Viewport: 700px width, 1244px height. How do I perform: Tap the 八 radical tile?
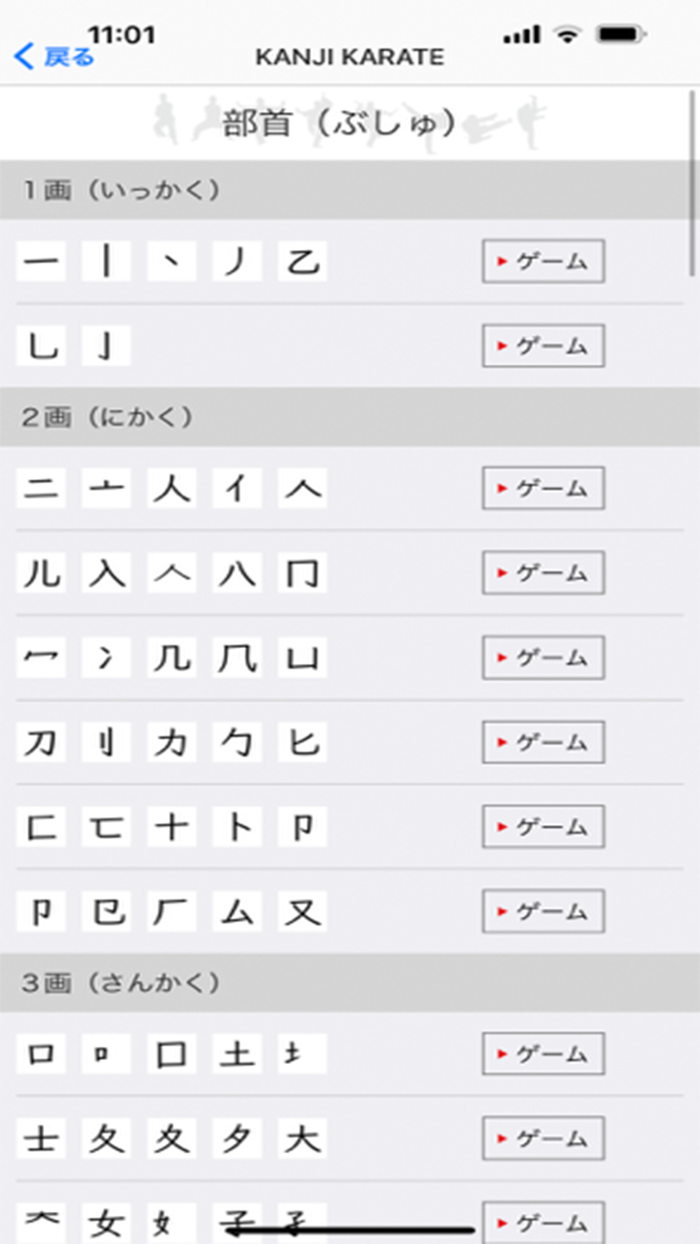pos(236,573)
